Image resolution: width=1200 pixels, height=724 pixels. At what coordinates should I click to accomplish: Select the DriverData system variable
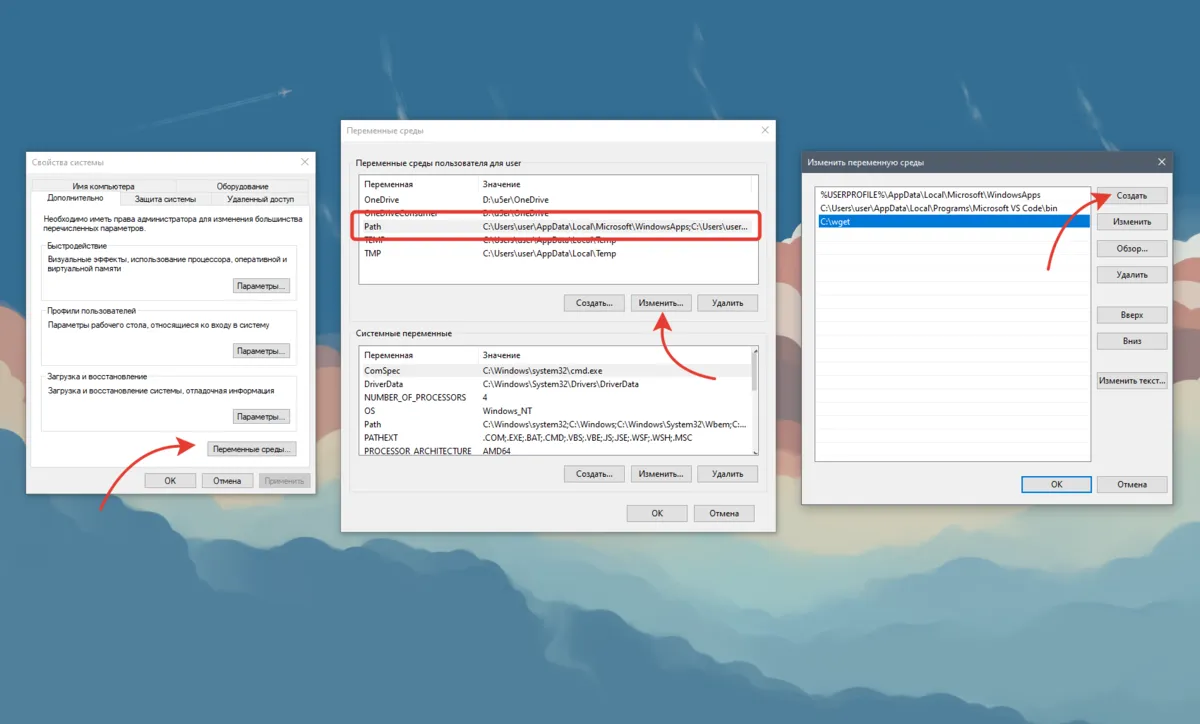[x=554, y=384]
